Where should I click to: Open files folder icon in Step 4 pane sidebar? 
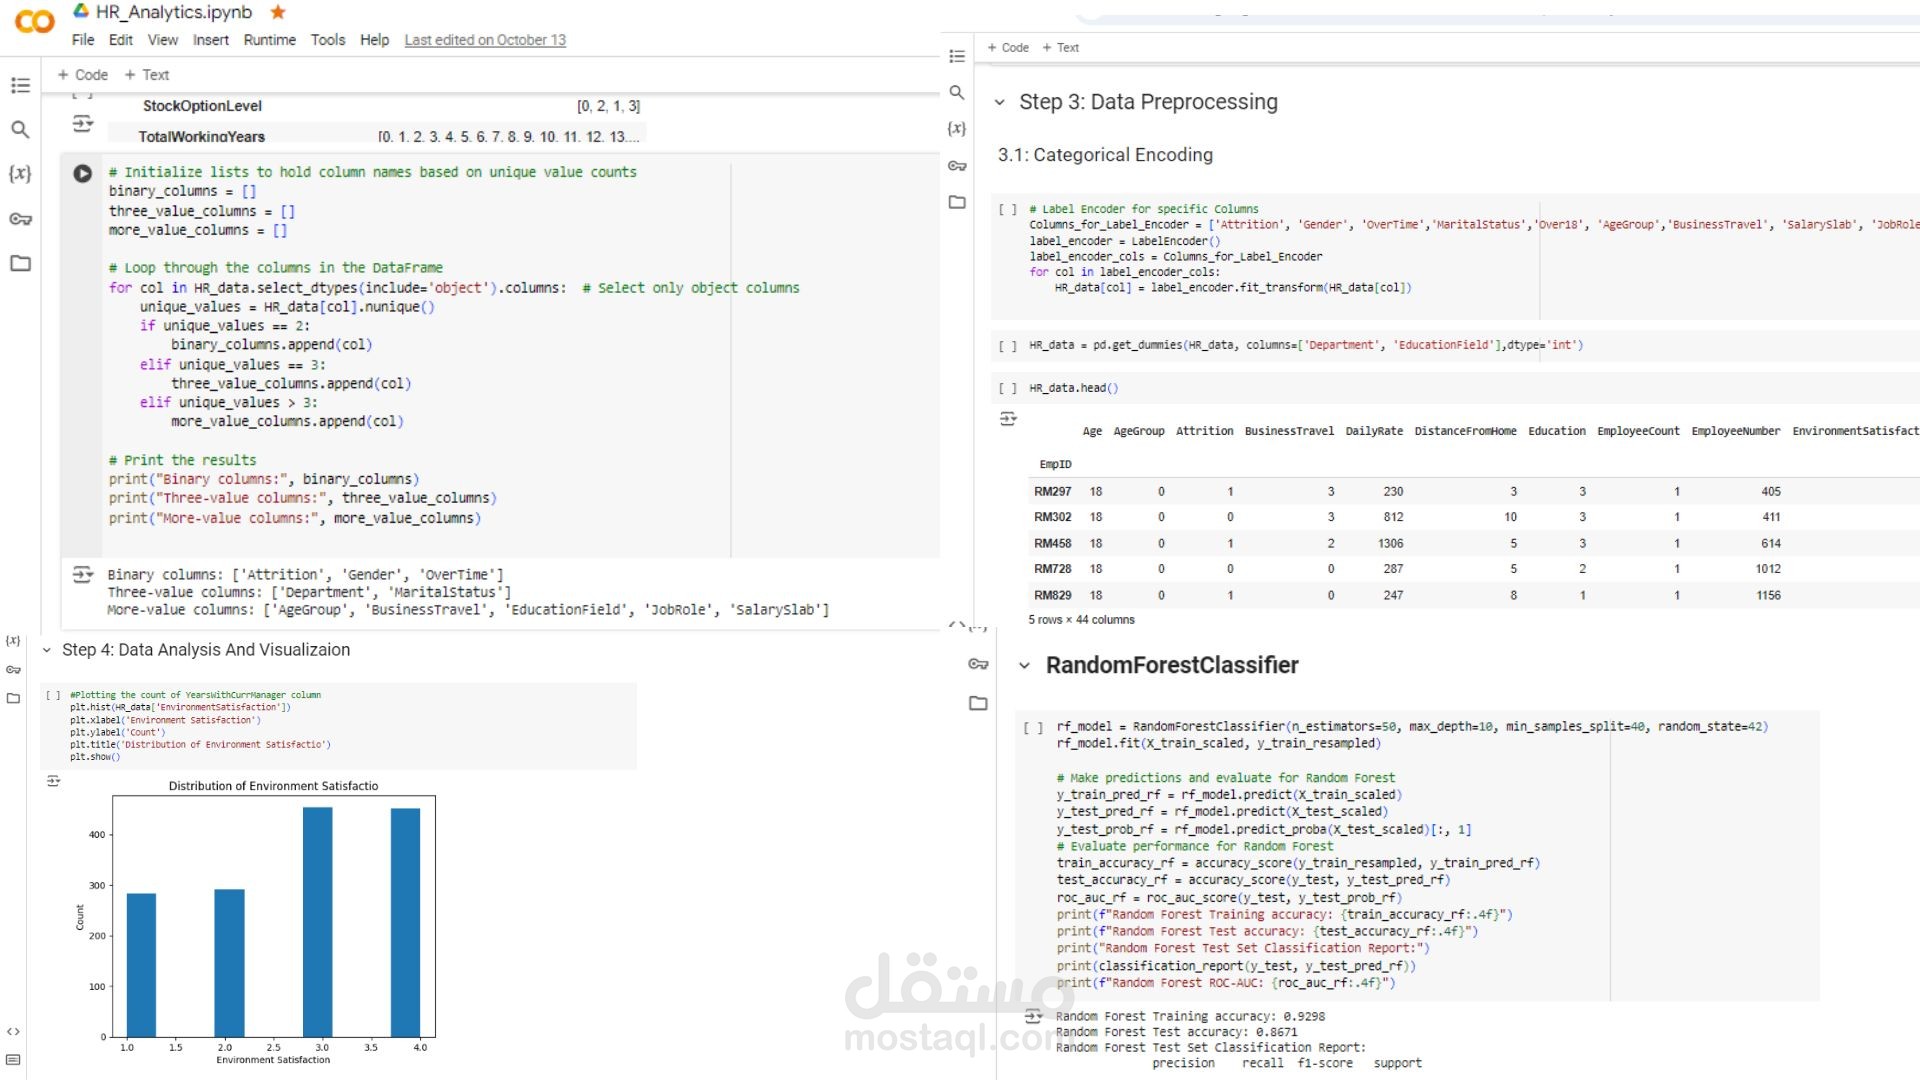[x=13, y=698]
